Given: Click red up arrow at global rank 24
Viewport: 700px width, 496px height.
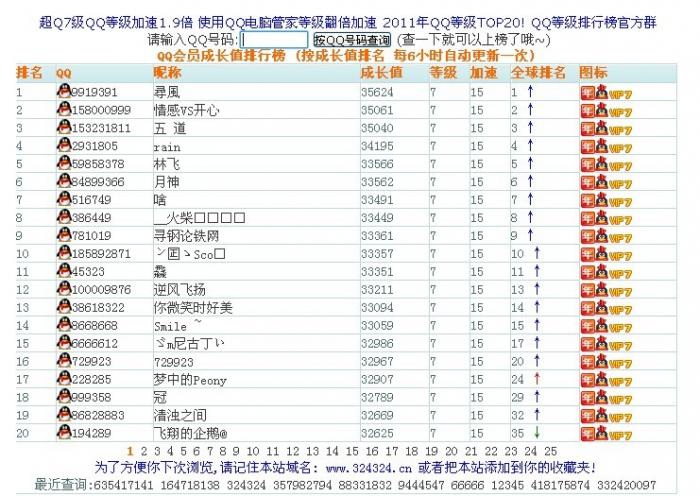Looking at the screenshot, I should point(537,379).
